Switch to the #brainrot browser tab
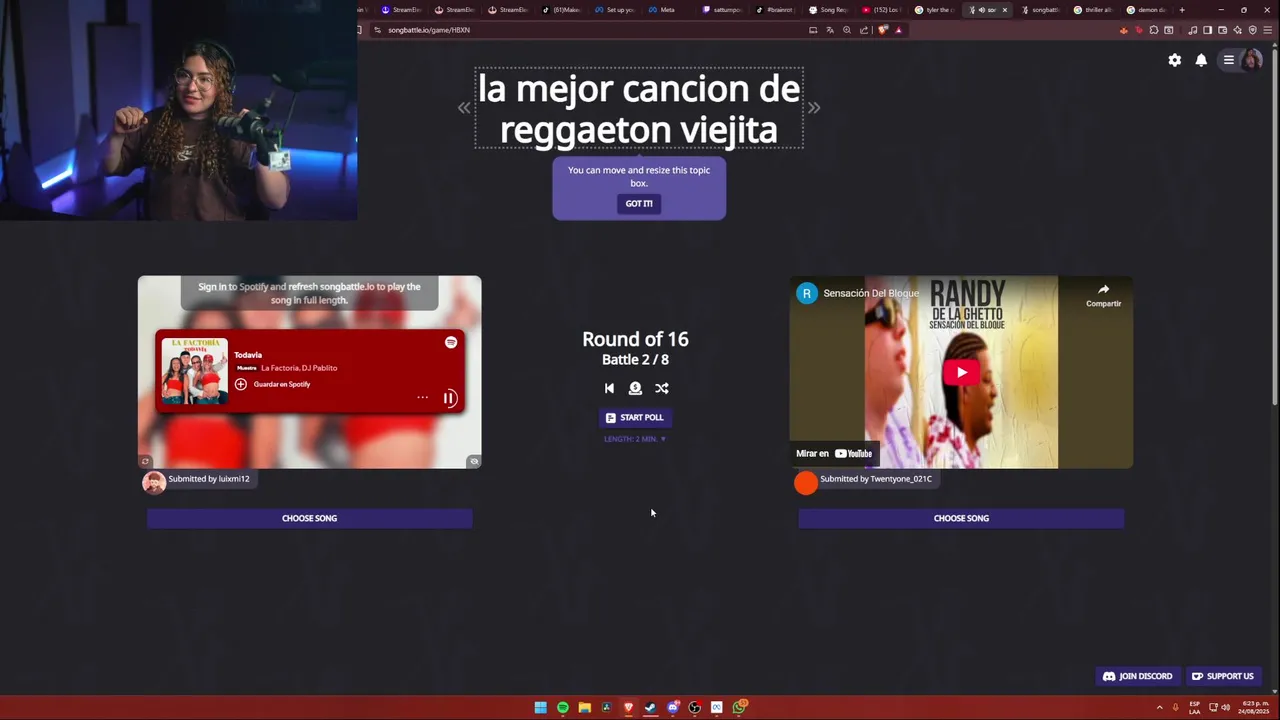This screenshot has height=720, width=1280. (x=774, y=10)
